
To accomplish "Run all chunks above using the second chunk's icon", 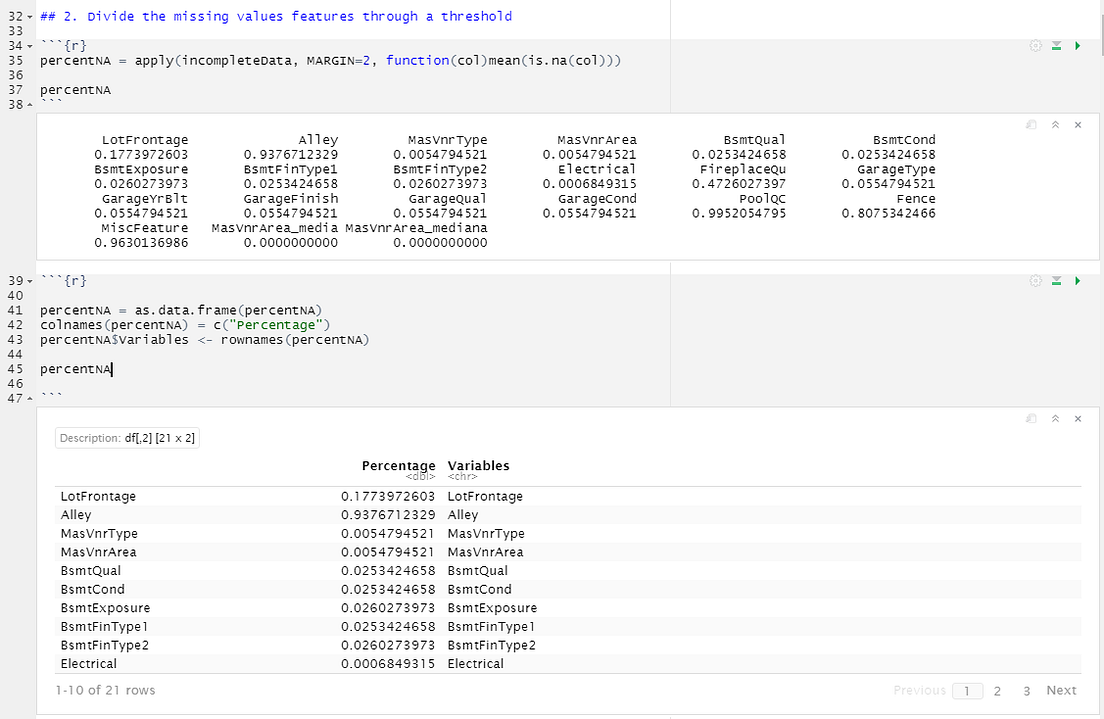I will [1057, 280].
